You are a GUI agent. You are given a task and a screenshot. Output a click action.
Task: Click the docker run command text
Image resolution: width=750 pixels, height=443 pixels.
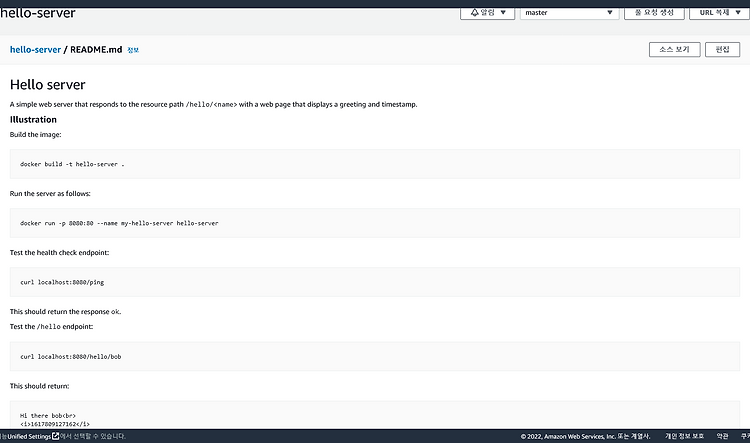click(119, 223)
